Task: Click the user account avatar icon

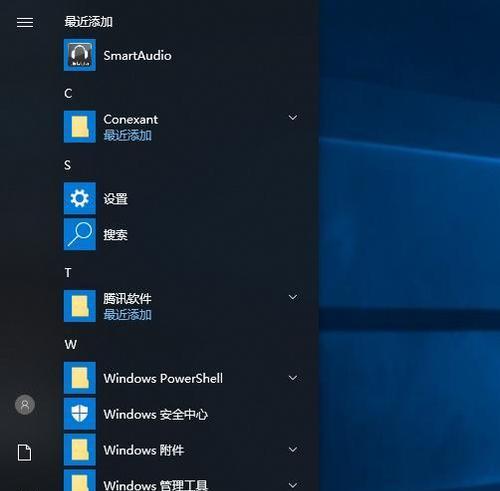Action: [25, 405]
